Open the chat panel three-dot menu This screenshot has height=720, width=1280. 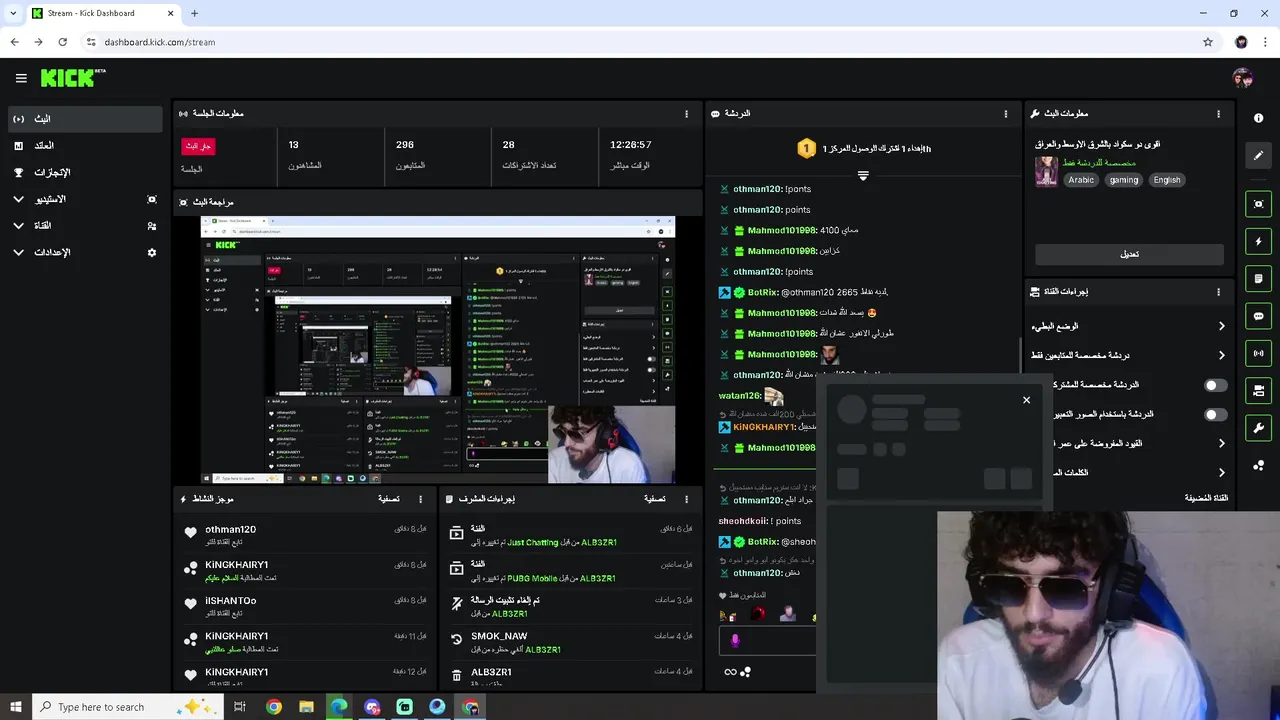pyautogui.click(x=1006, y=114)
